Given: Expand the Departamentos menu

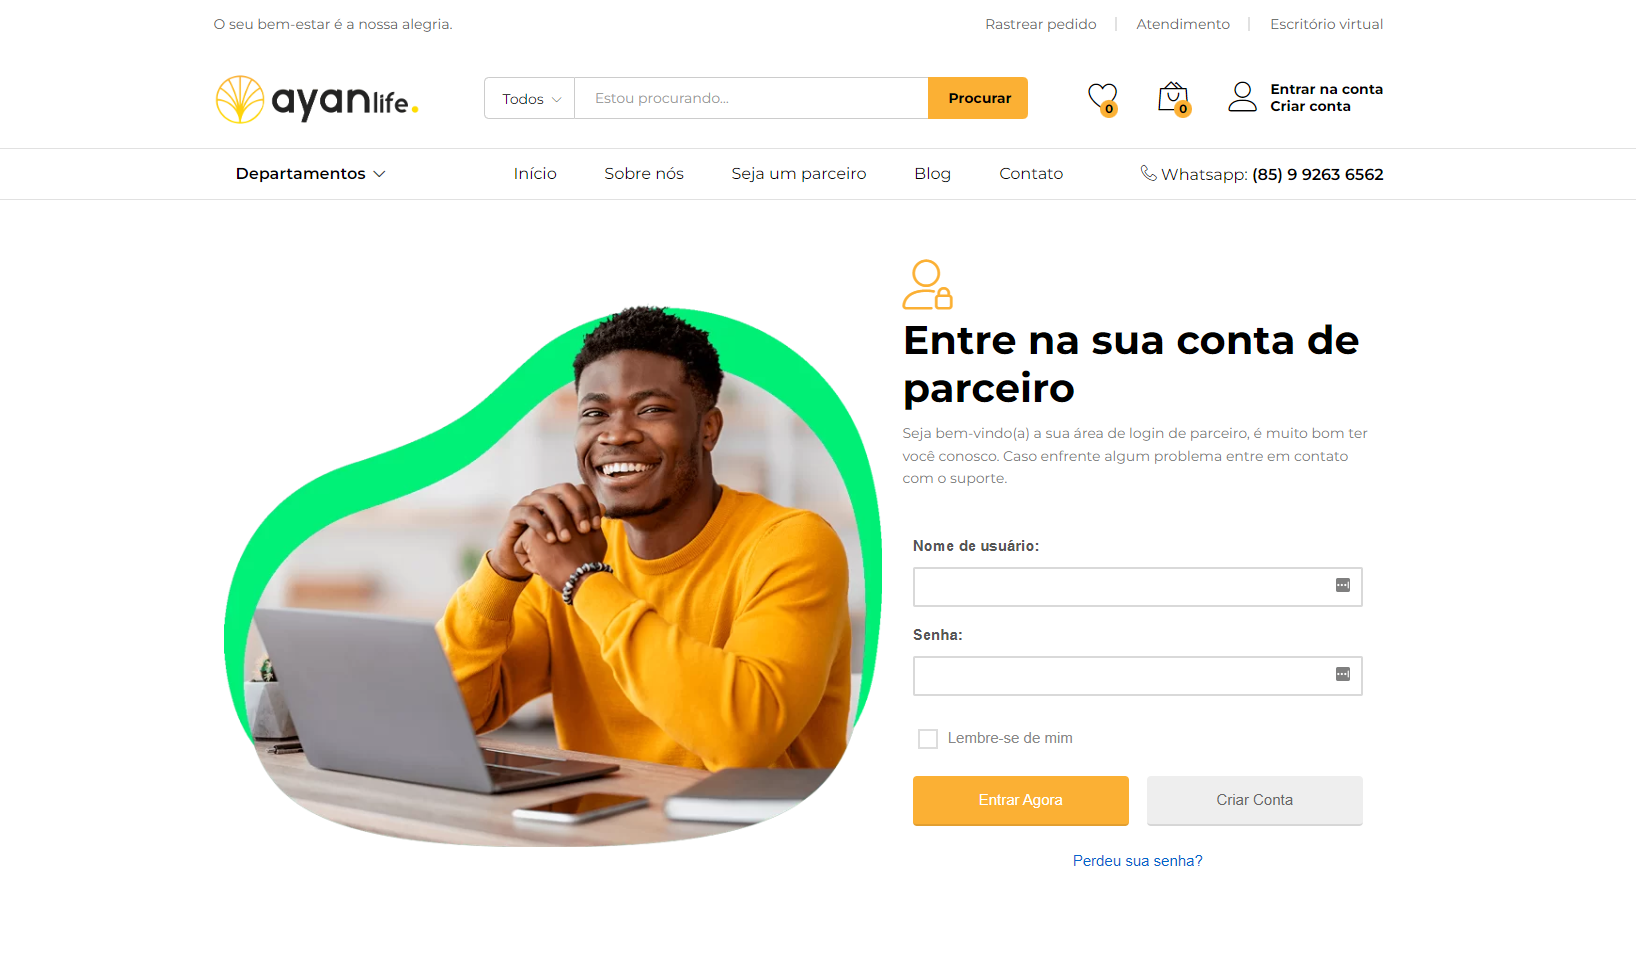Looking at the screenshot, I should coord(311,174).
